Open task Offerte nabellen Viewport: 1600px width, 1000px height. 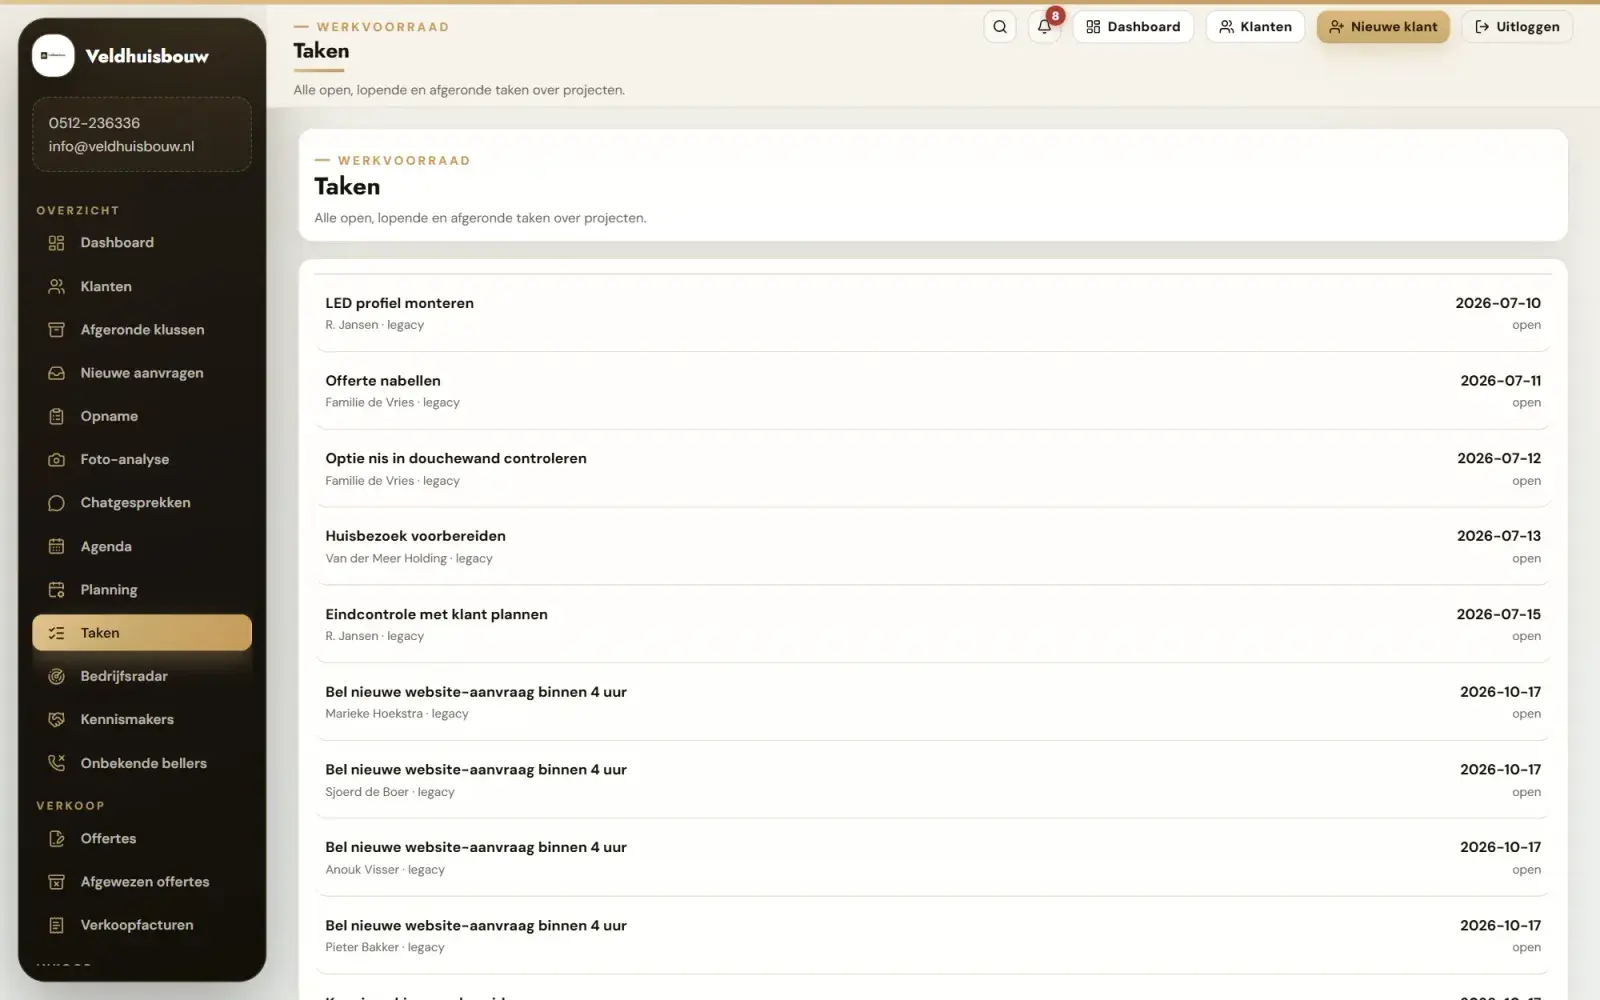point(933,391)
